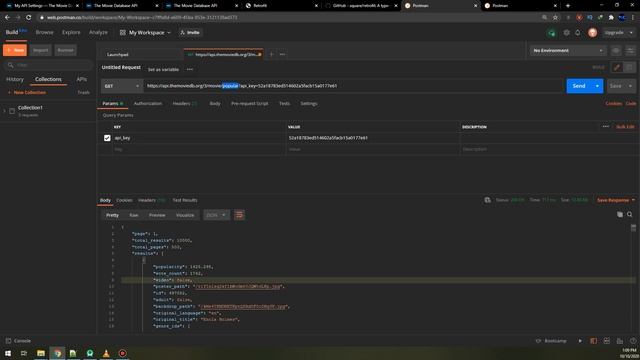Open File Explorer from the taskbar
The image size is (640, 360).
(41, 353)
